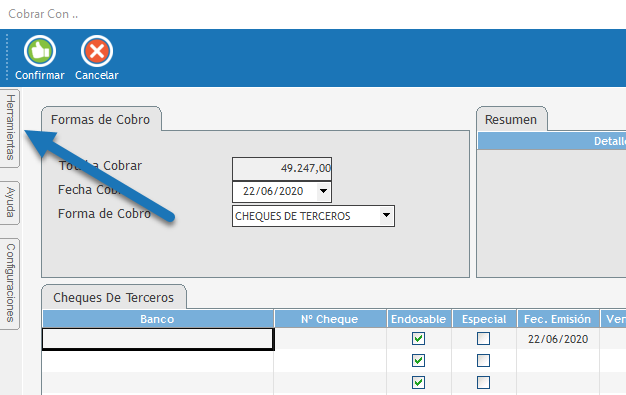Click the Especial column header

[x=484, y=319]
